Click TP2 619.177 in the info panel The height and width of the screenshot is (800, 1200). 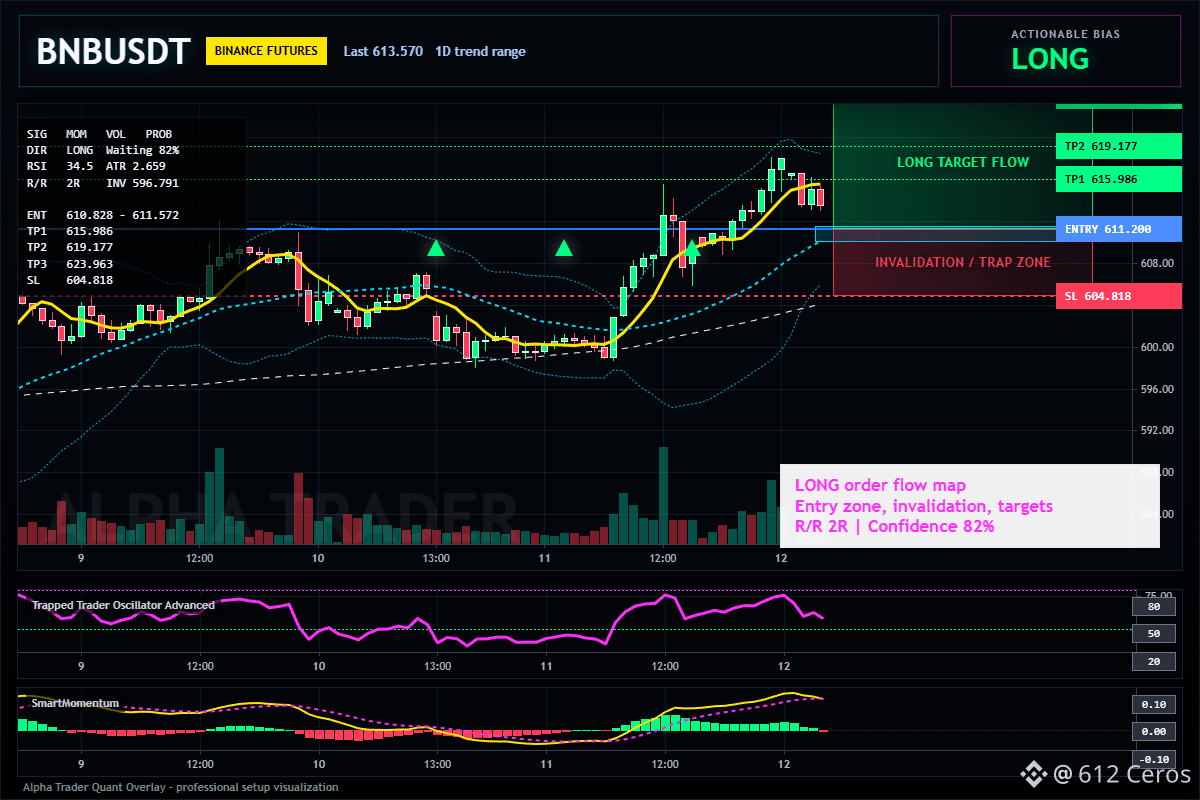coord(69,247)
